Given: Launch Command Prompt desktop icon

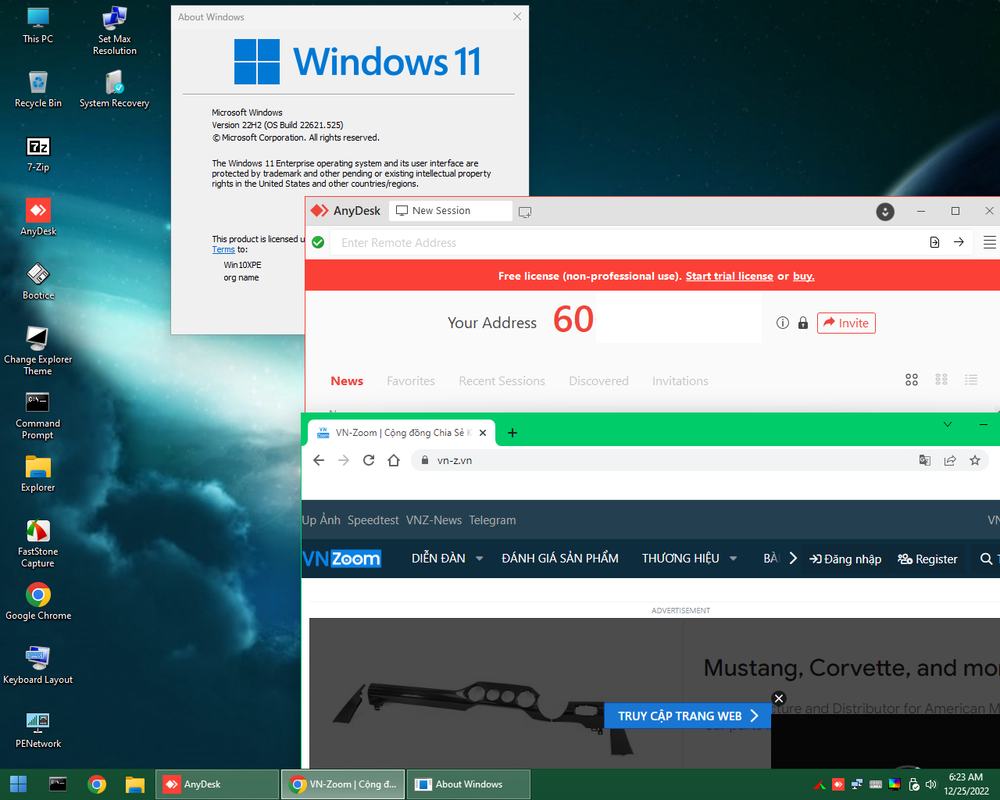Looking at the screenshot, I should pos(38,415).
